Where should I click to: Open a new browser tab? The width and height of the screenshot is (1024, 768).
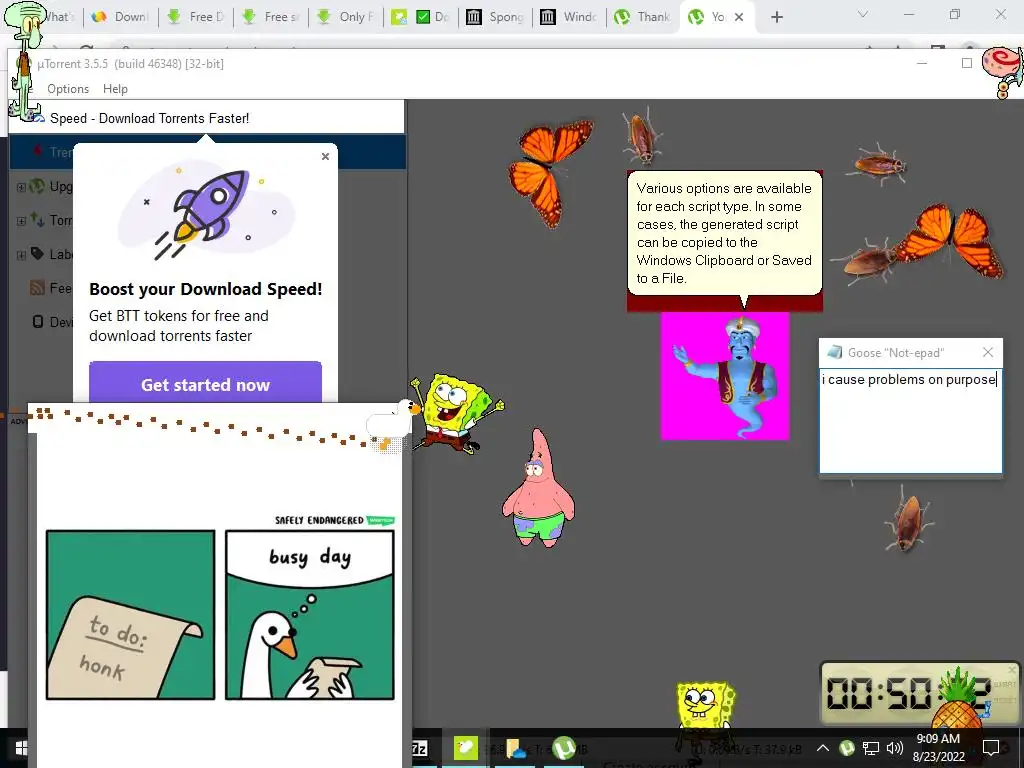coord(776,17)
